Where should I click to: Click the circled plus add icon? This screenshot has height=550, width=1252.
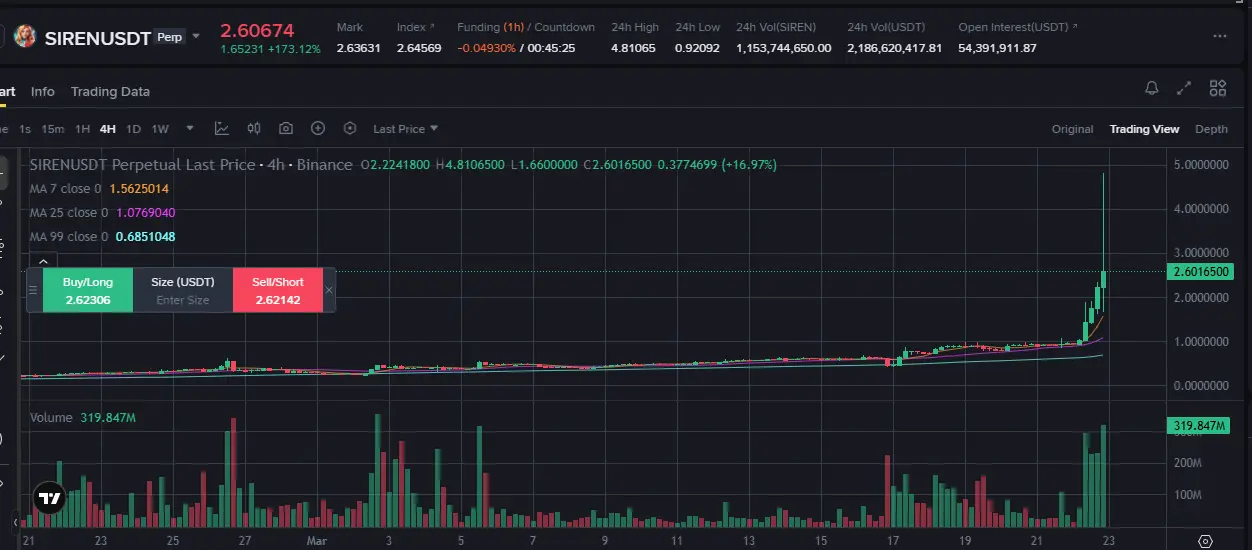tap(318, 128)
